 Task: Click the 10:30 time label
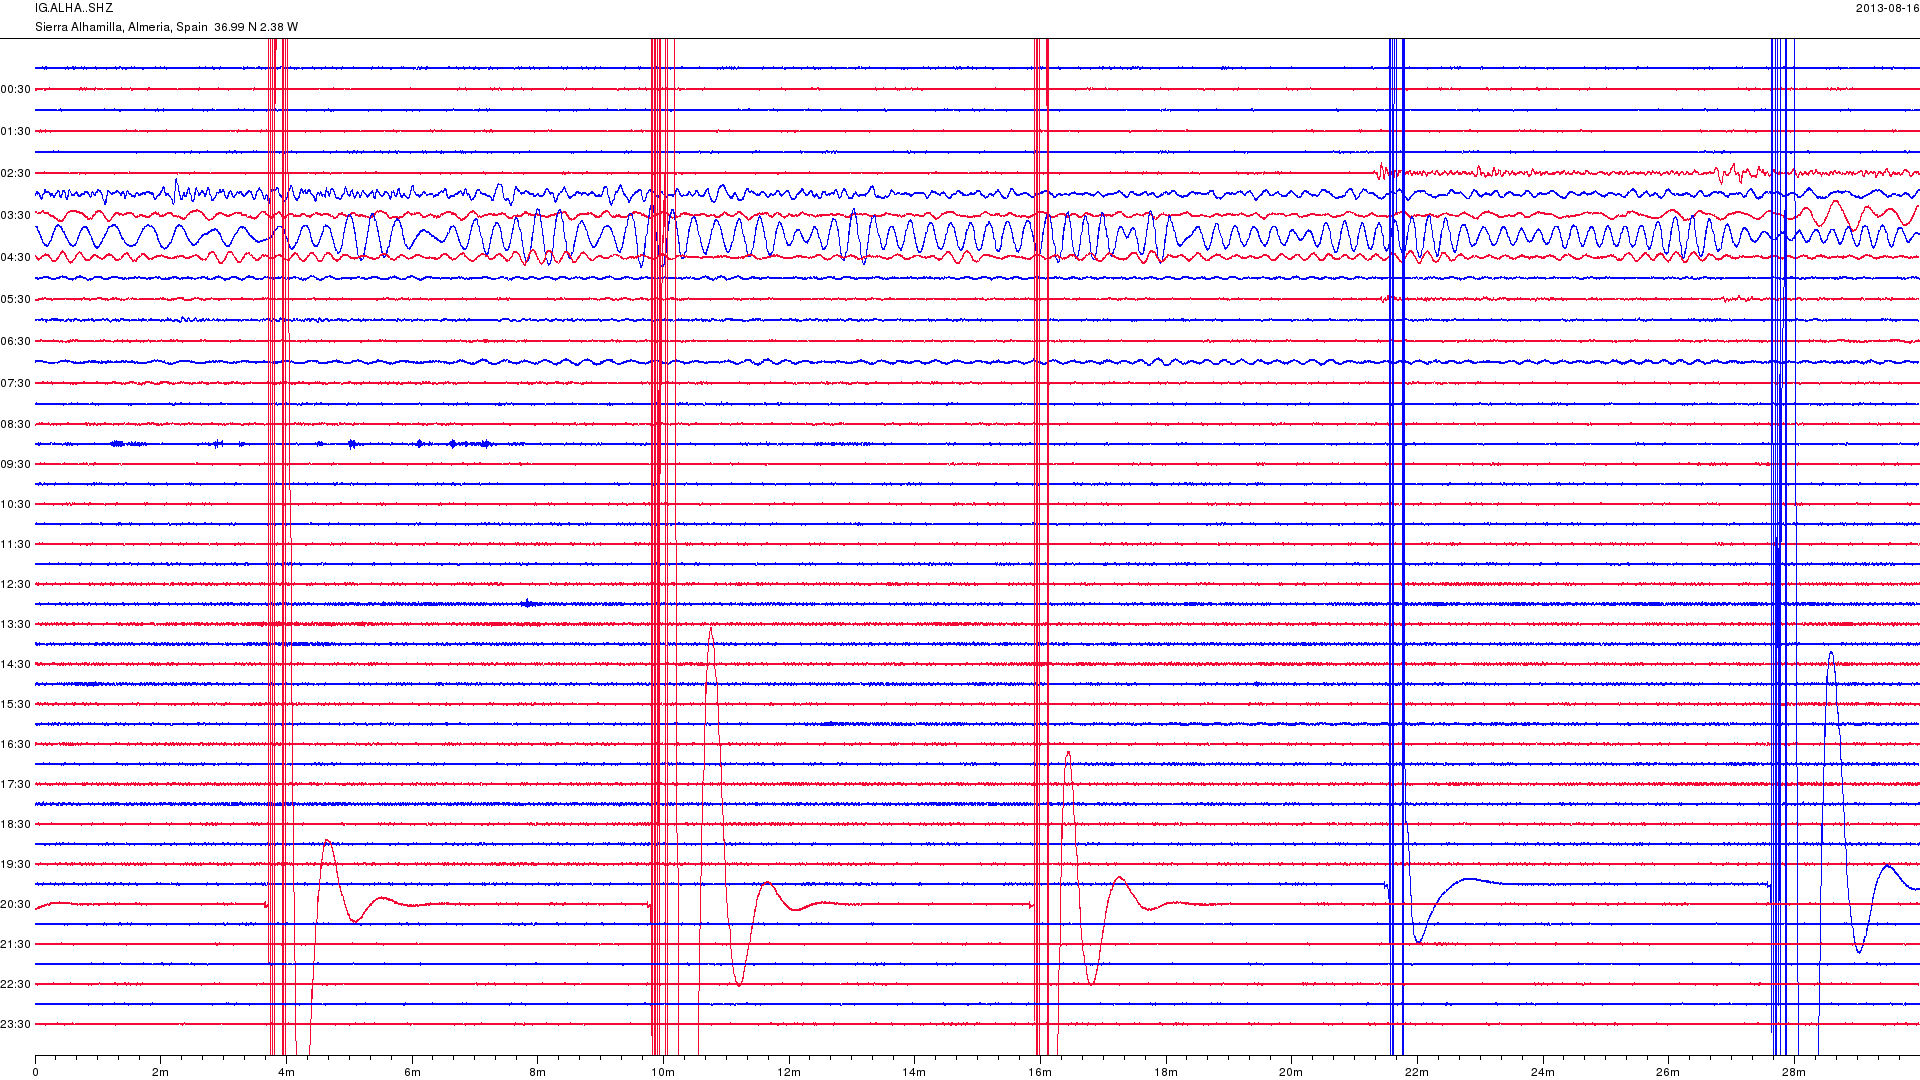pos(16,504)
